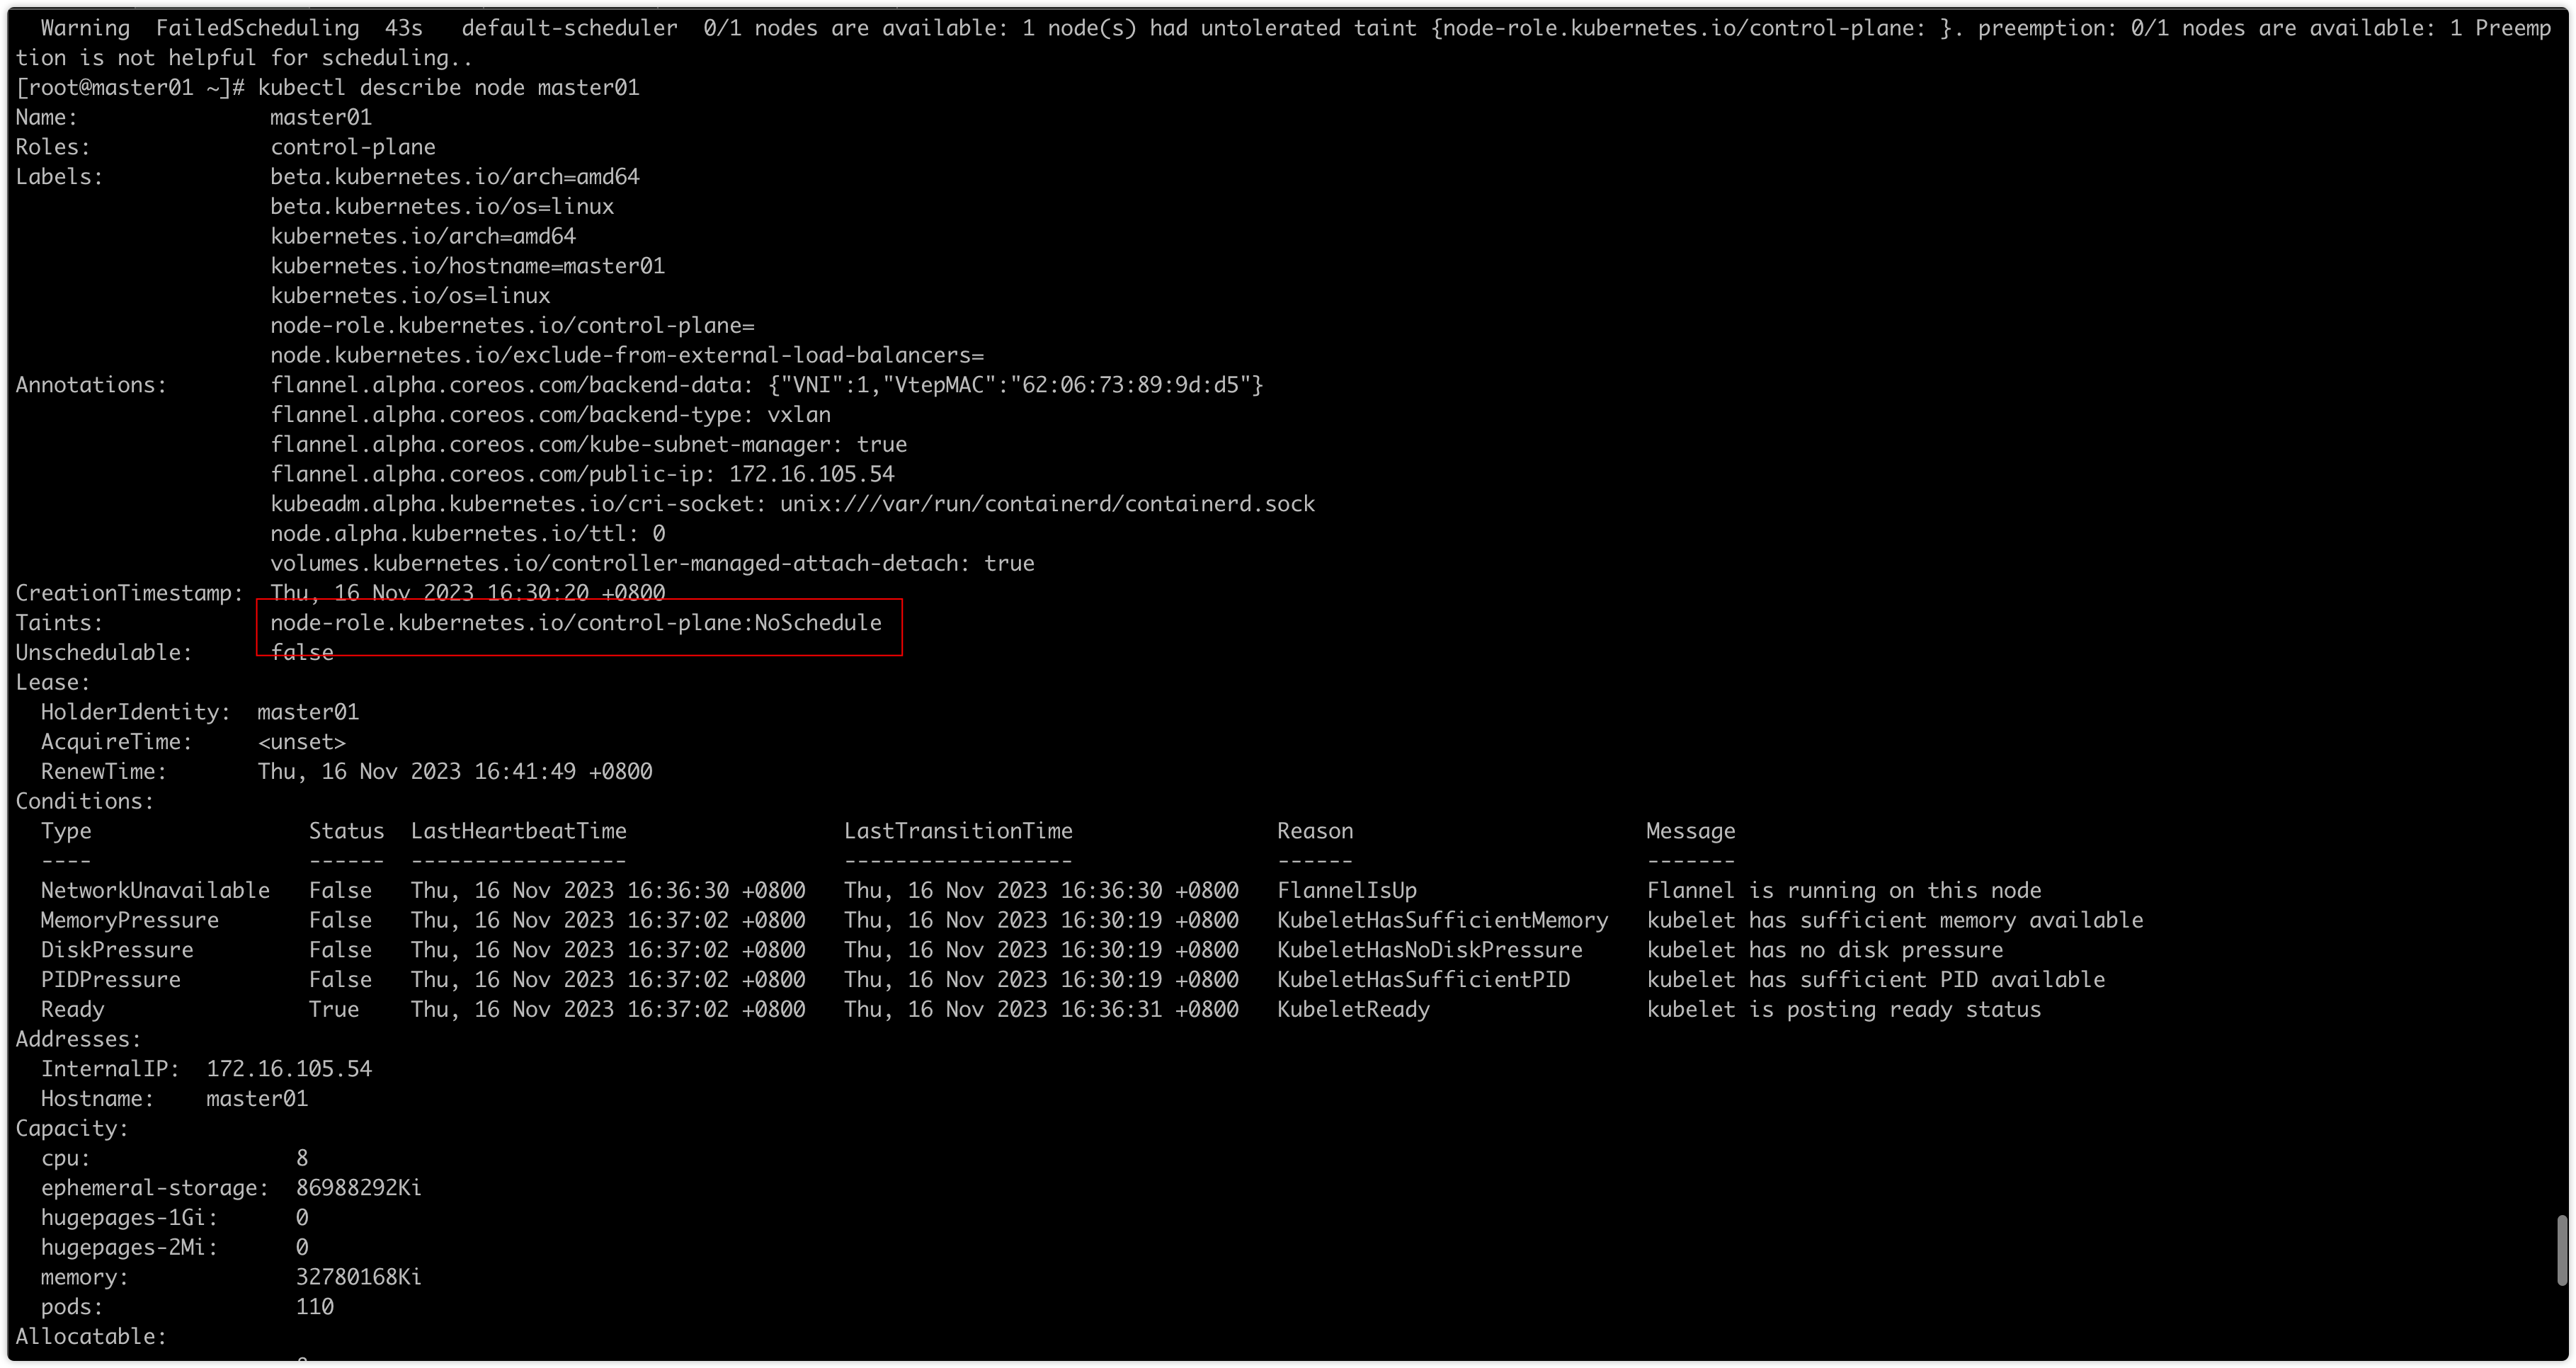The height and width of the screenshot is (1368, 2576).
Task: Click the terminal scrollbar thumb on the right
Action: [2561, 1250]
